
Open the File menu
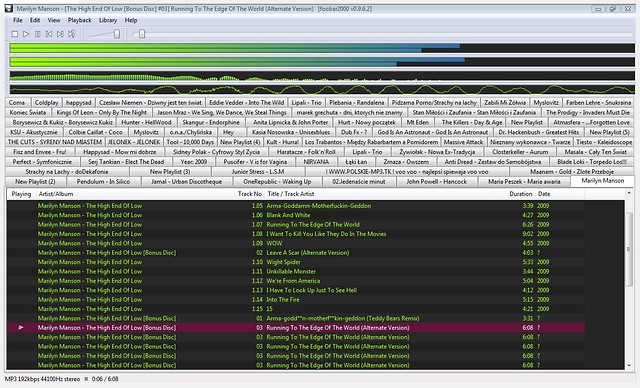(18, 20)
